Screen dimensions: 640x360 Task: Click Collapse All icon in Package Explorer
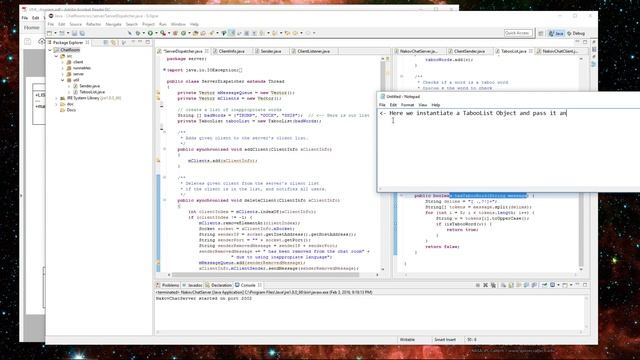[106, 42]
